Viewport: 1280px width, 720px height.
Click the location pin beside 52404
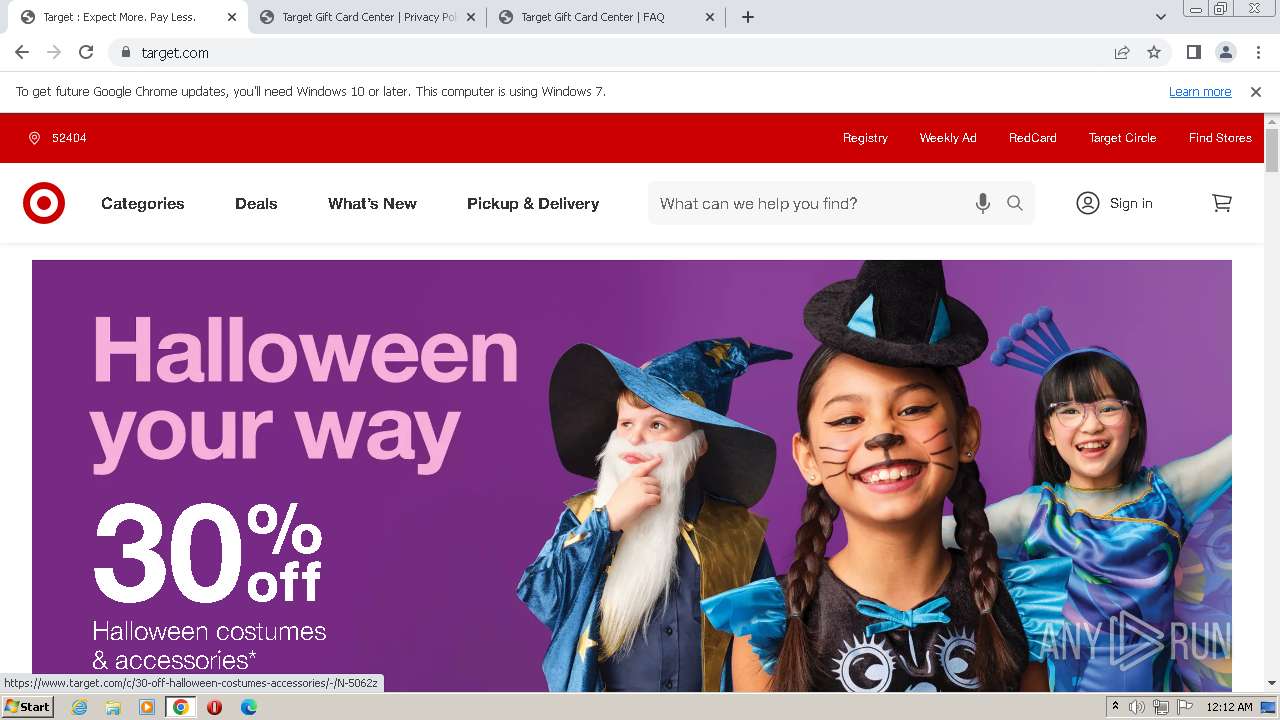tap(34, 138)
